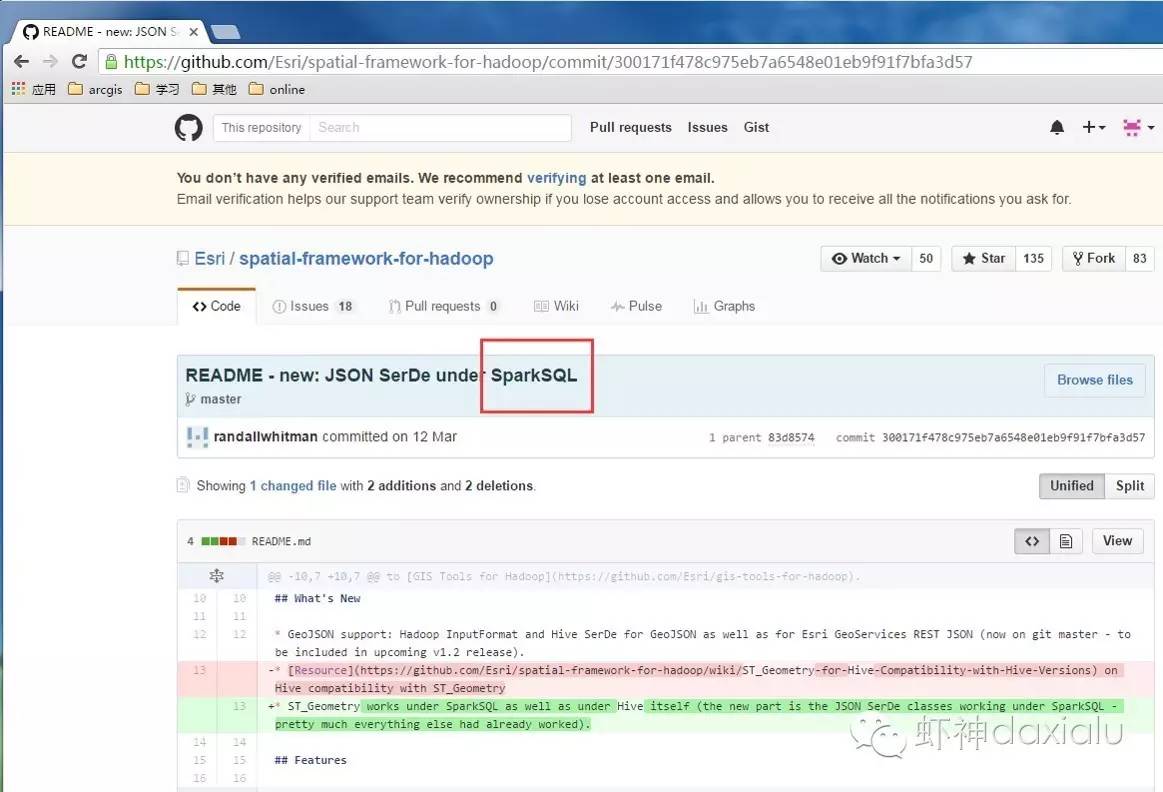Open the Pulse tab
This screenshot has width=1163, height=792.
click(x=636, y=306)
